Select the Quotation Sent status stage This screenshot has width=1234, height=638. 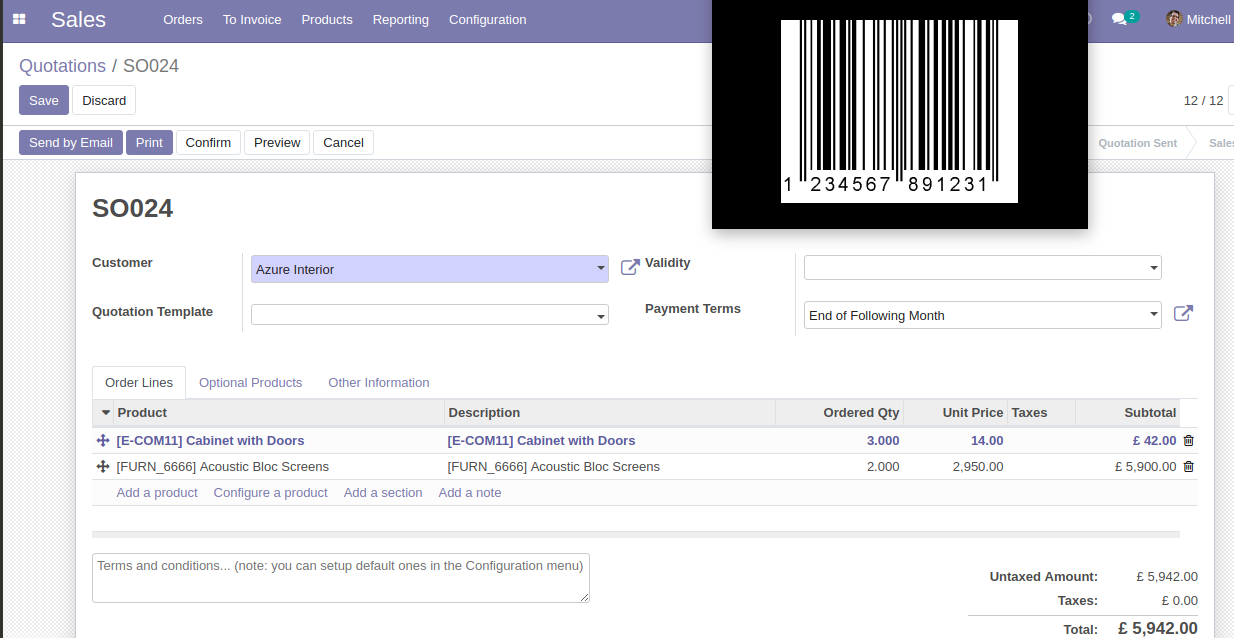click(1138, 143)
